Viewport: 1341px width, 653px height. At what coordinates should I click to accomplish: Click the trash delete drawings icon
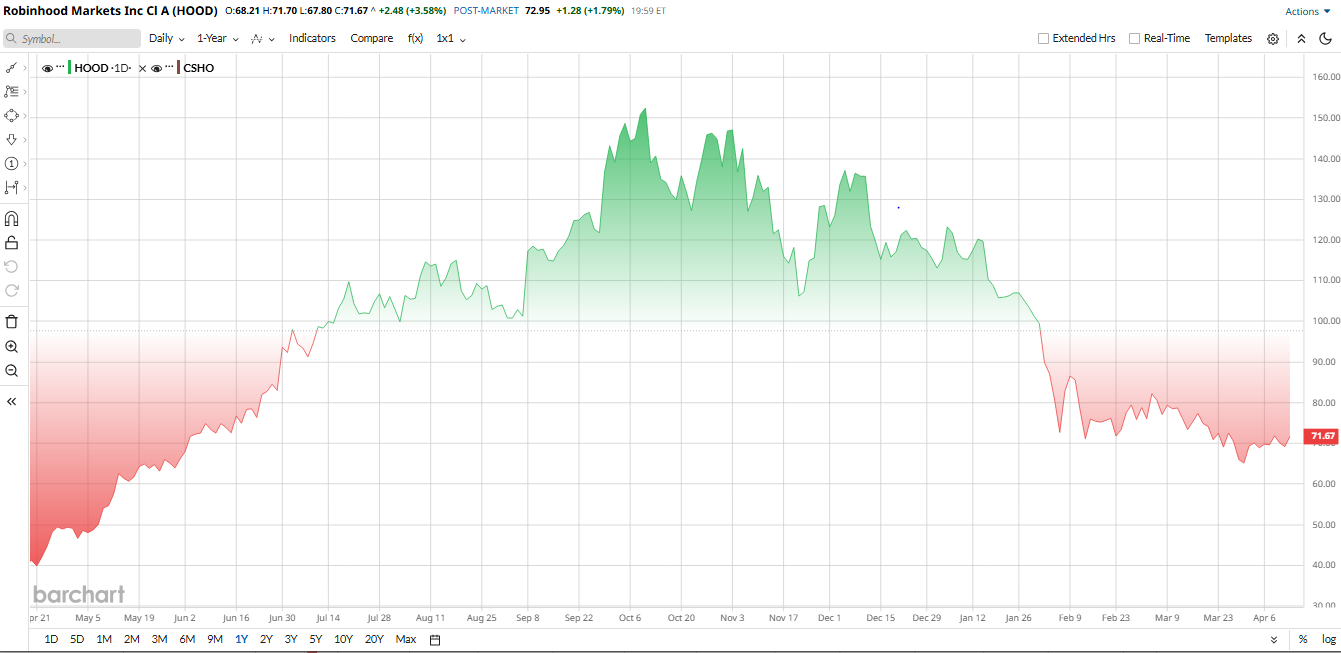[x=12, y=321]
